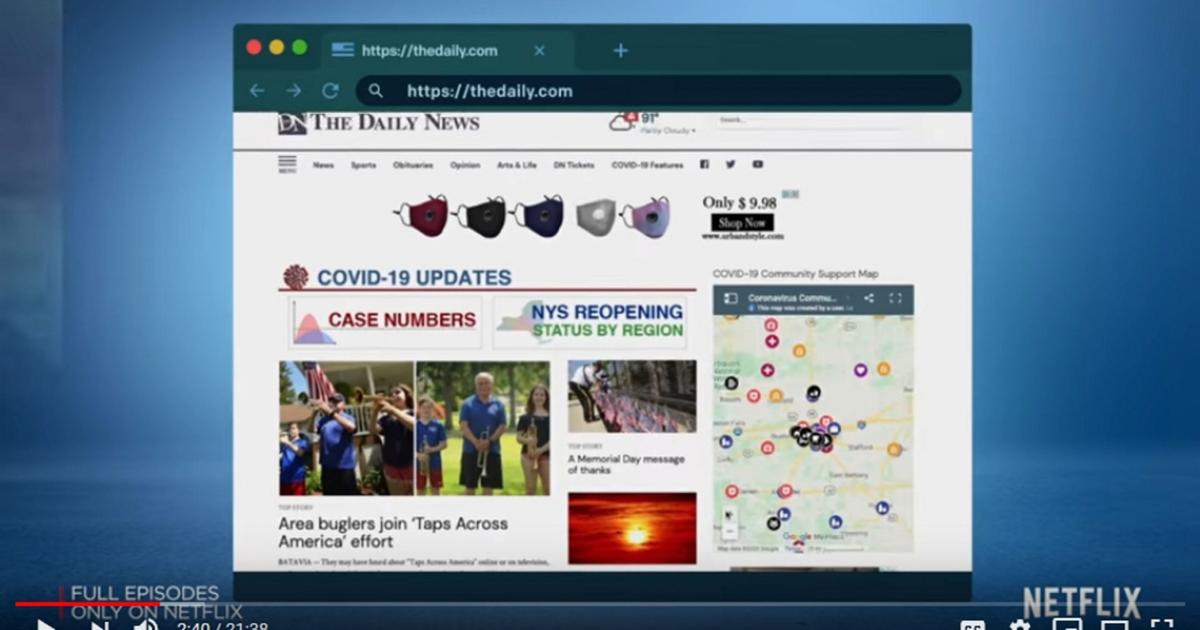This screenshot has height=630, width=1200.
Task: Click the Facebook icon in the nav bar
Action: click(704, 164)
